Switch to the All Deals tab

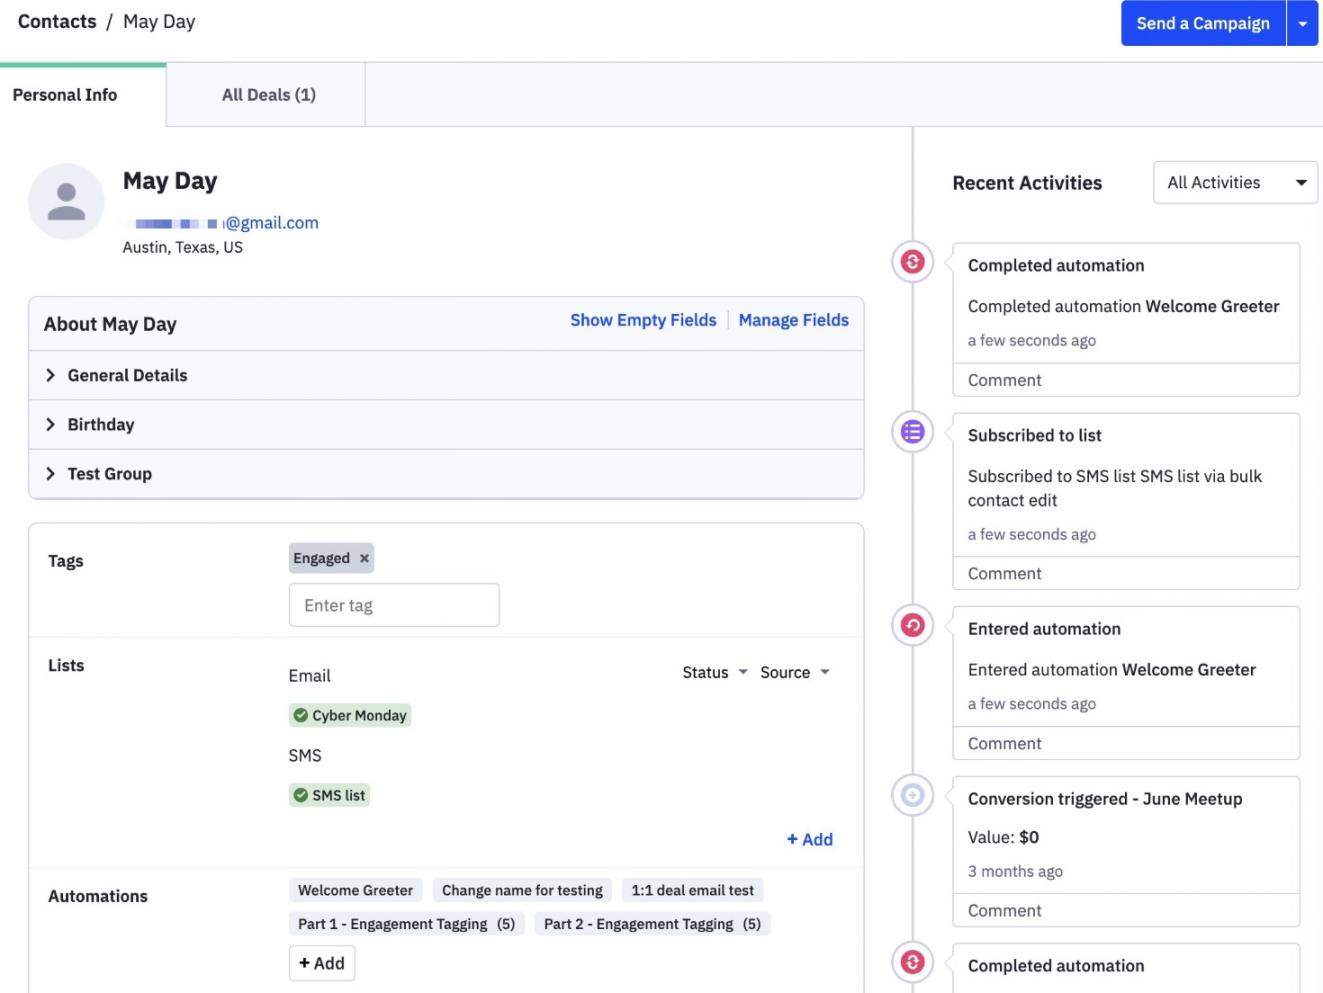[x=267, y=94]
